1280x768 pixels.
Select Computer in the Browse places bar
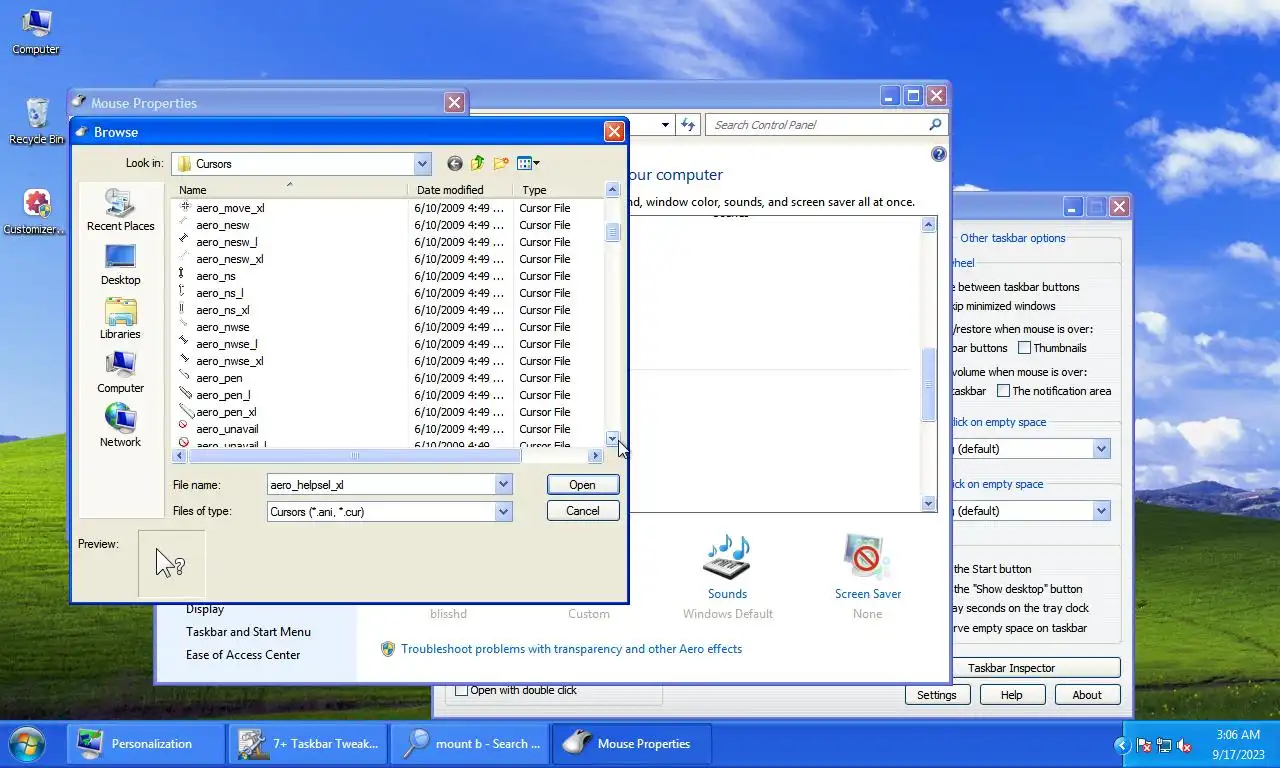(120, 373)
